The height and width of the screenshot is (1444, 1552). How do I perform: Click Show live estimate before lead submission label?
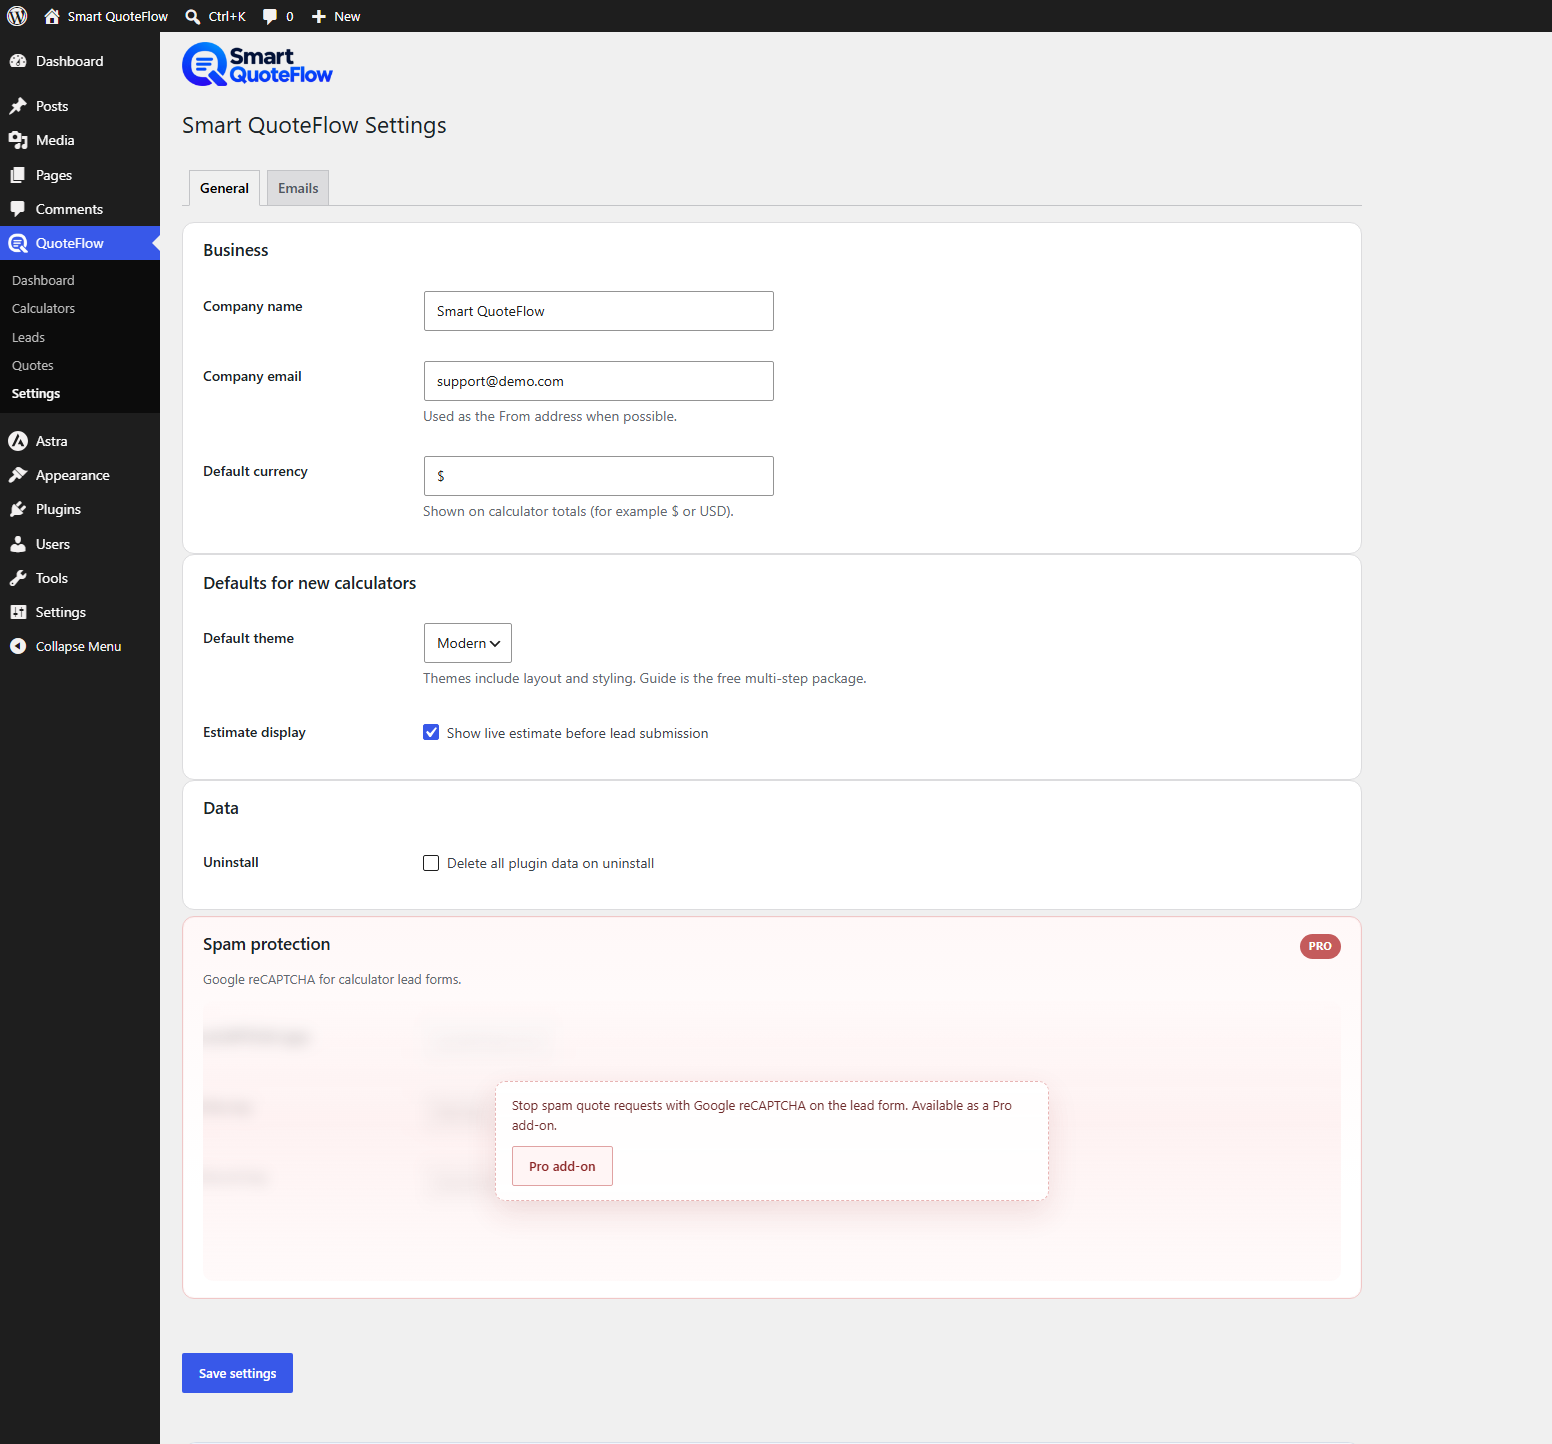577,733
